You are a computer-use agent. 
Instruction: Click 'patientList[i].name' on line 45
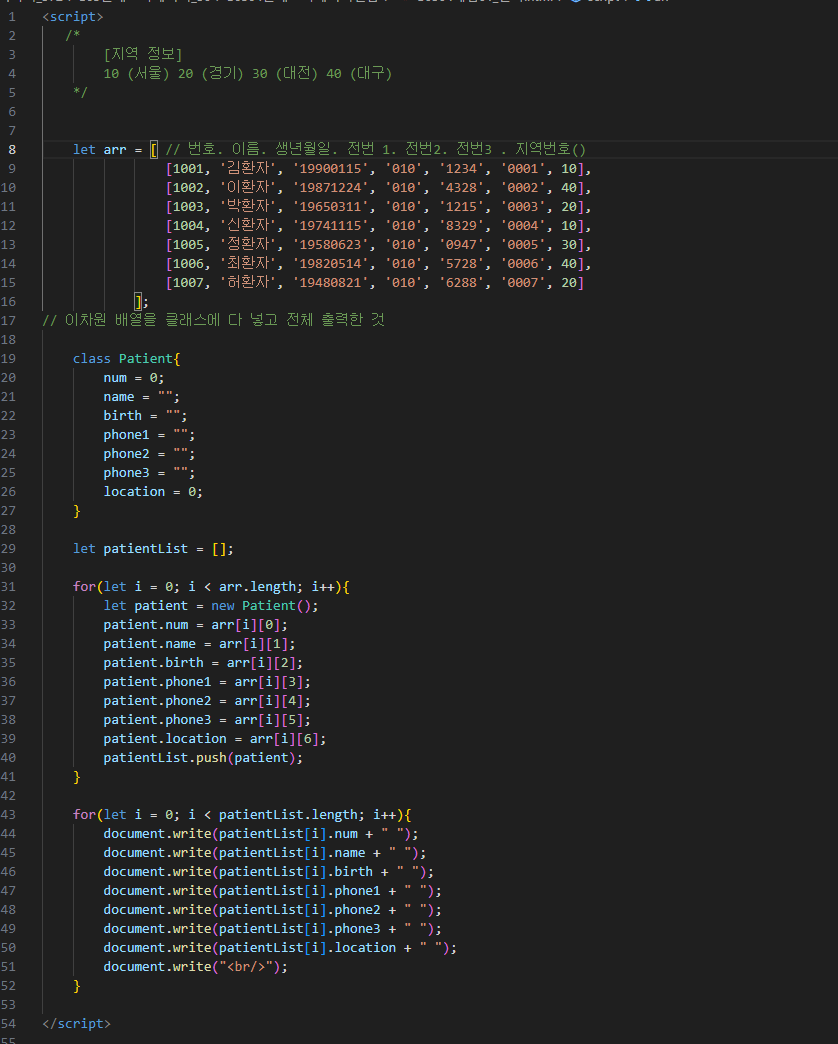[x=292, y=853]
